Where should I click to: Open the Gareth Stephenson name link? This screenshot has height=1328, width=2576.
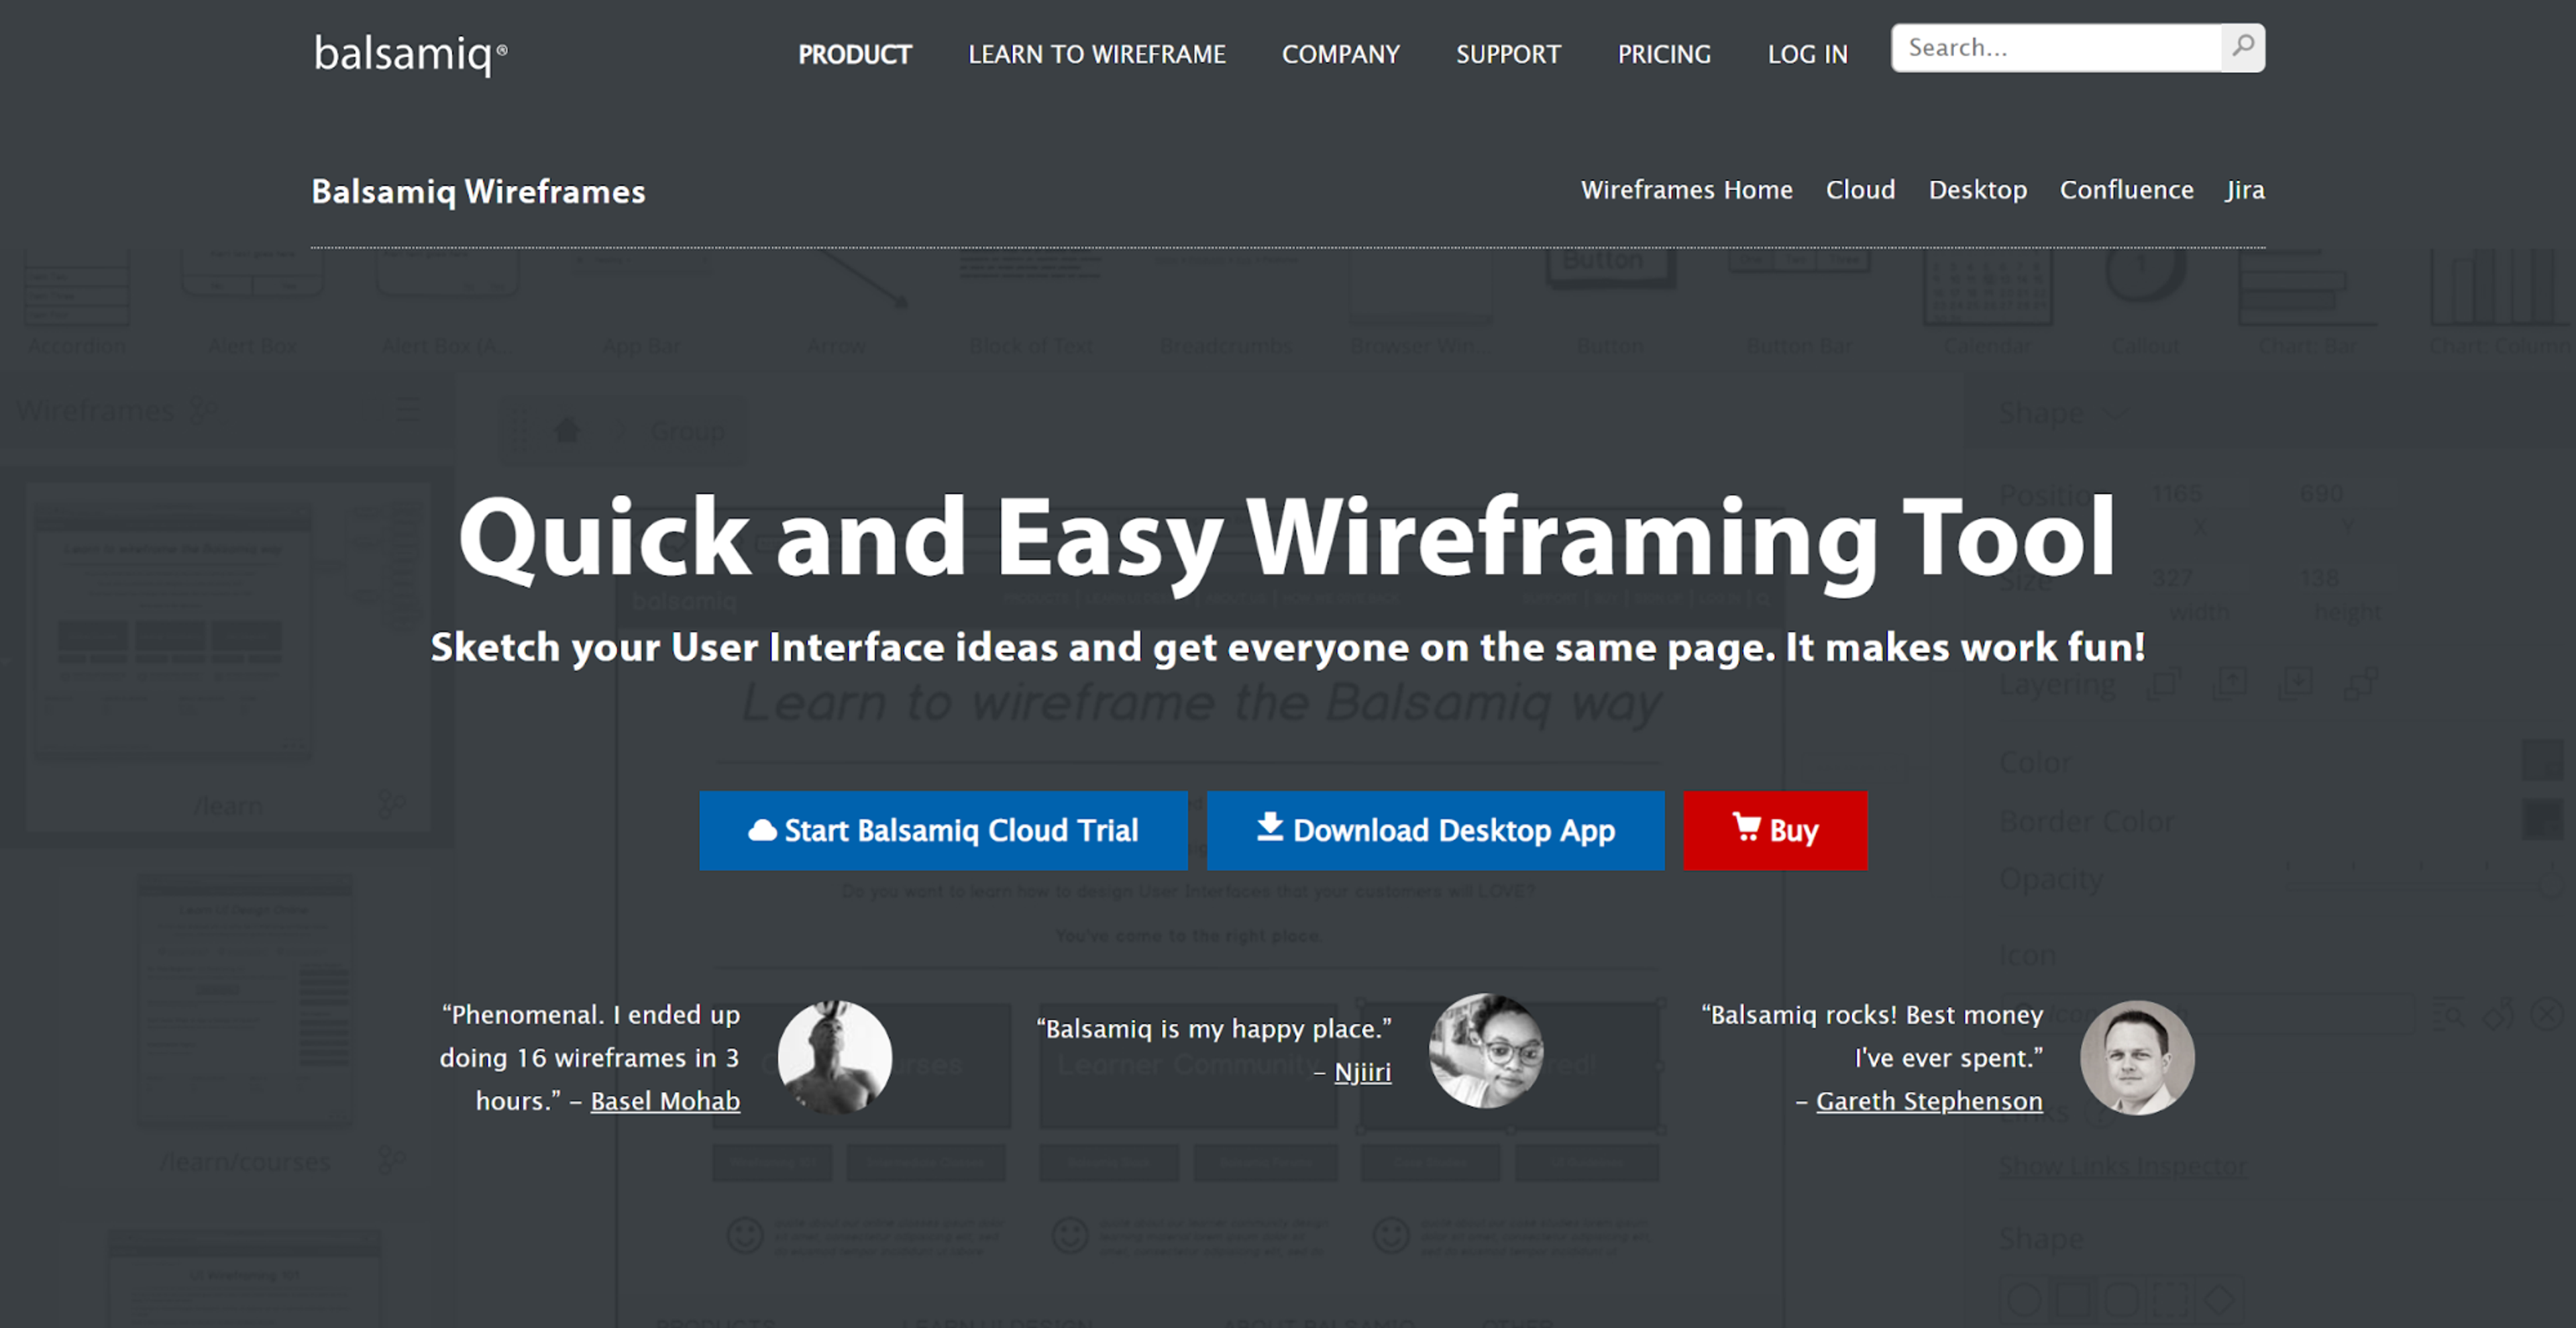click(1928, 1101)
